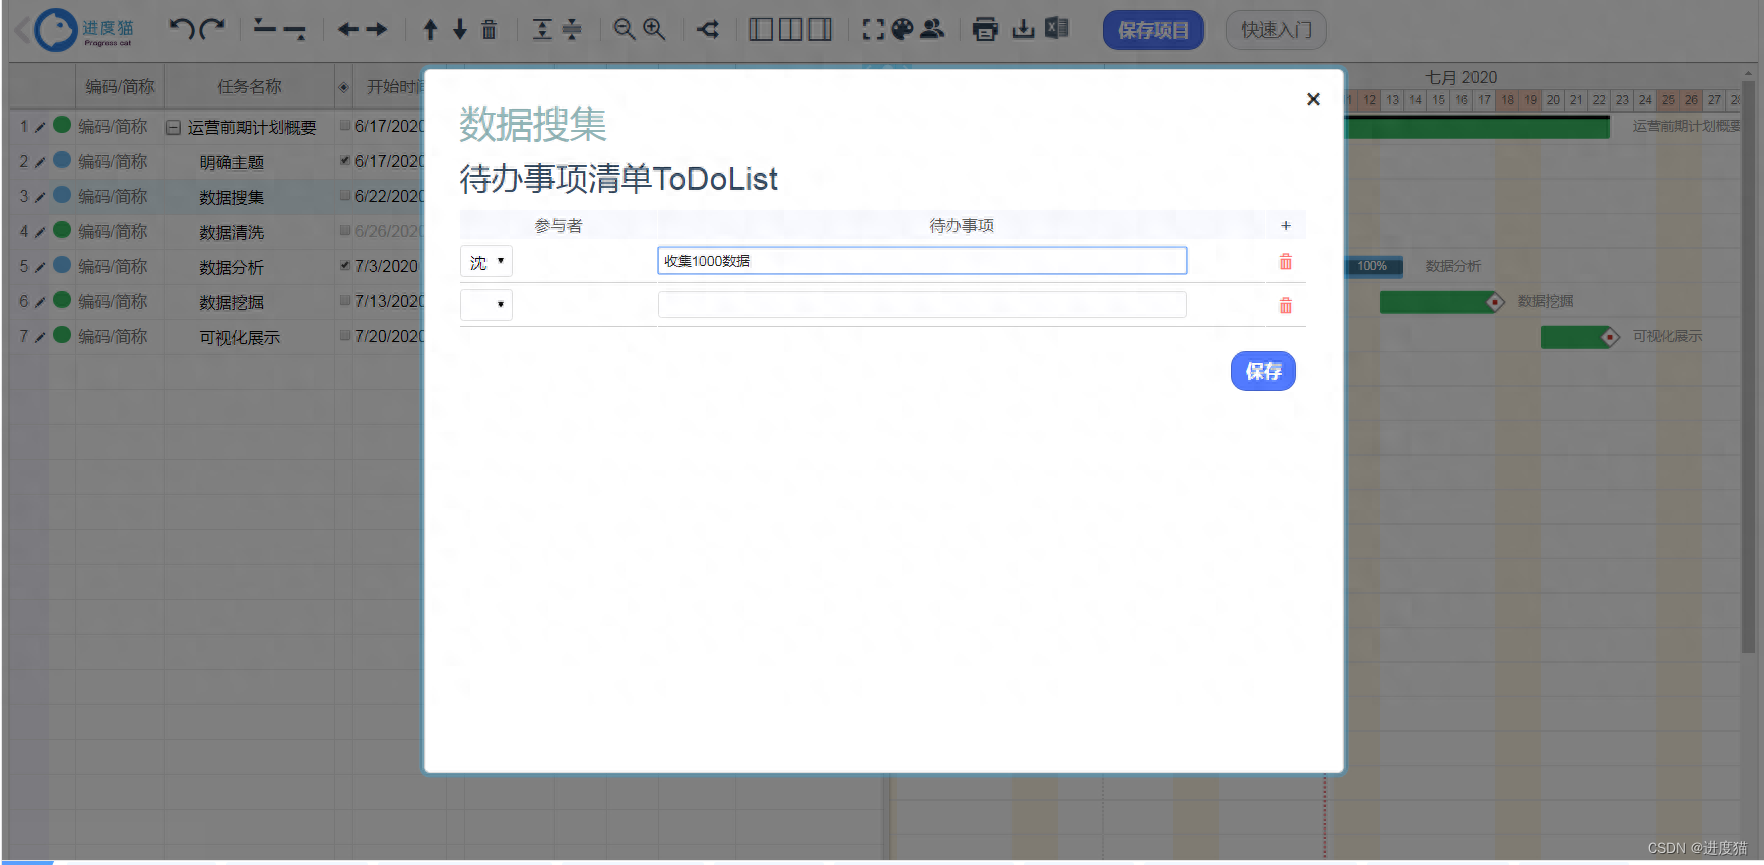
Task: Click the 保存项目 button
Action: click(x=1153, y=30)
